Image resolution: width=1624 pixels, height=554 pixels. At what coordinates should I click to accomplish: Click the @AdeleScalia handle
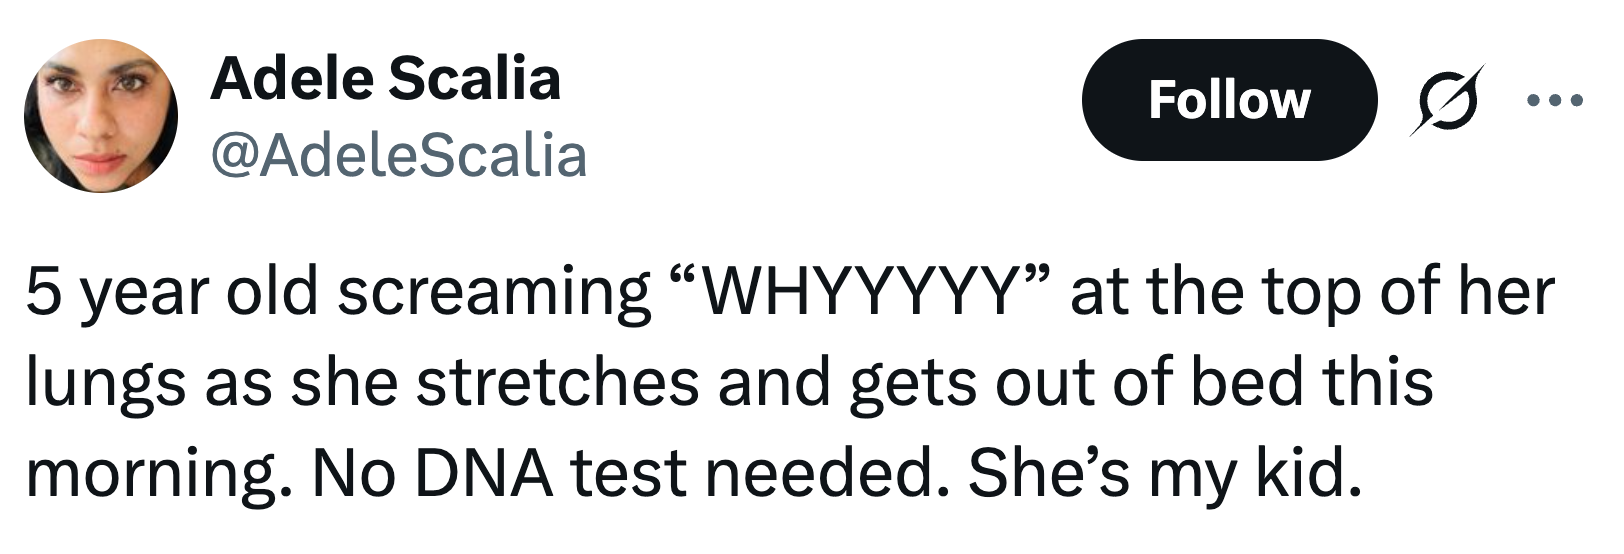coord(398,156)
